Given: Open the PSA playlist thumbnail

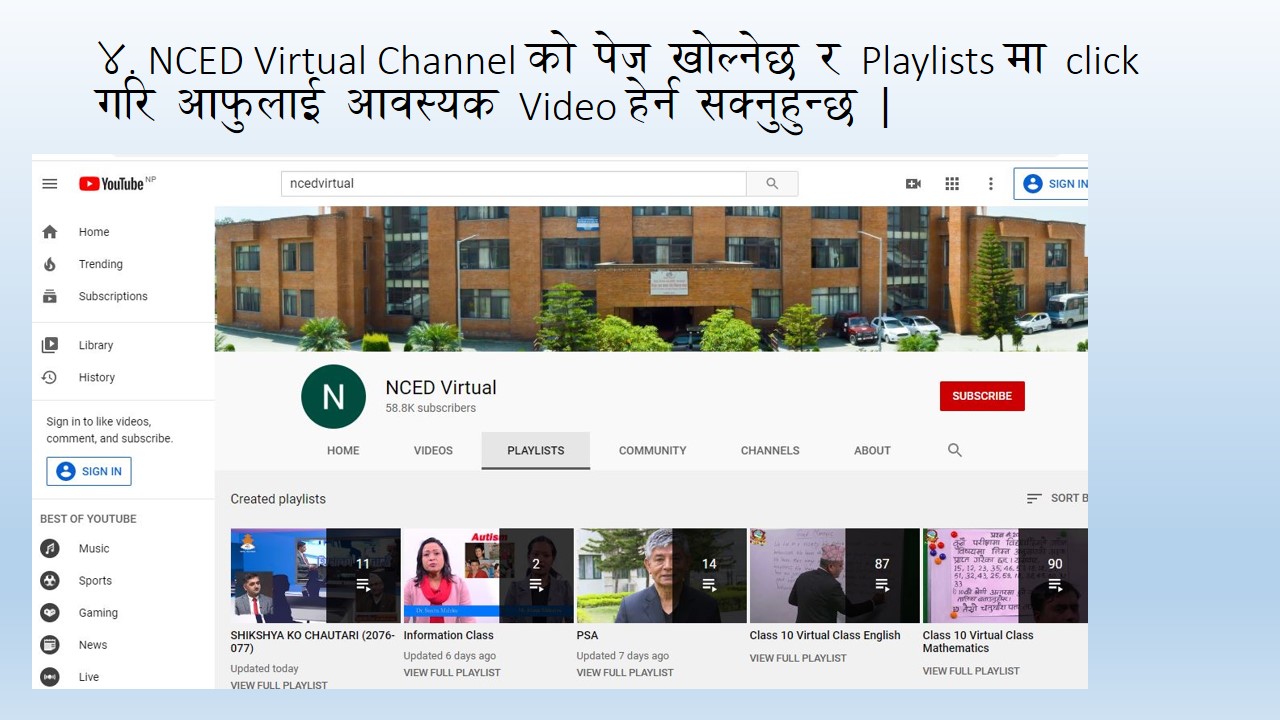Looking at the screenshot, I should 661,576.
